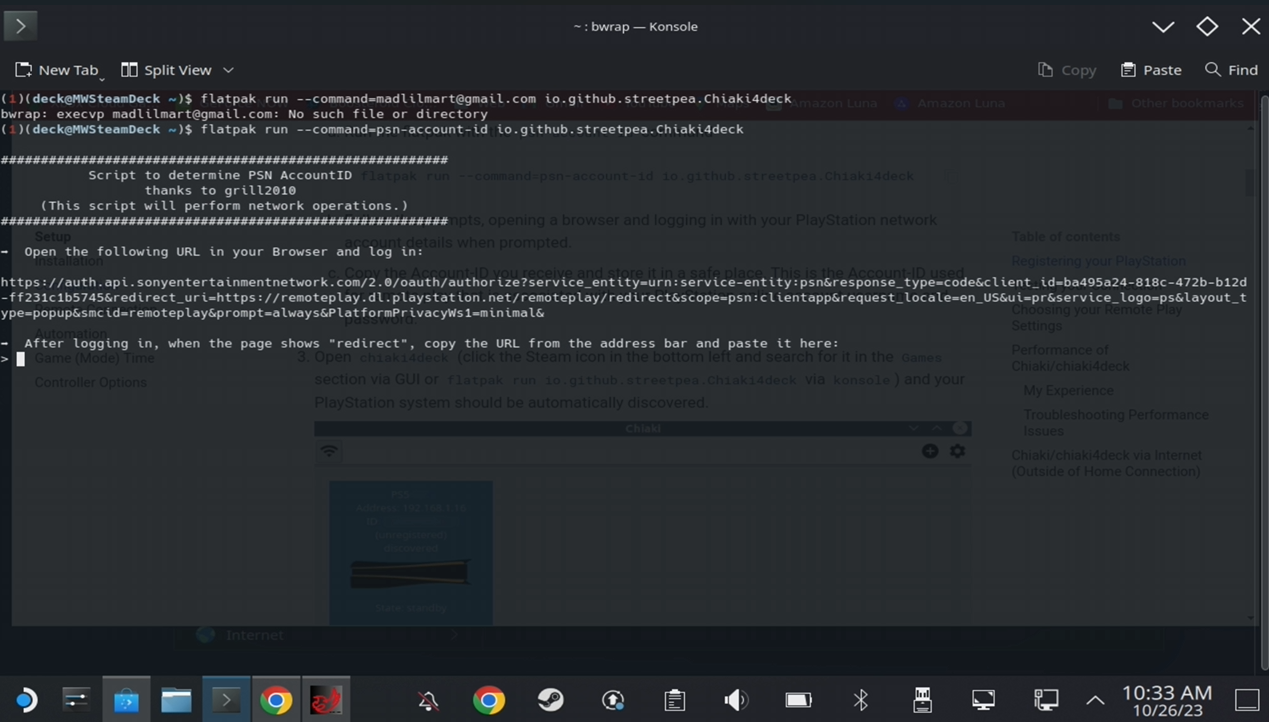Click "Controller Options" sidebar item in browser behind
Image resolution: width=1269 pixels, height=722 pixels.
pyautogui.click(x=90, y=382)
